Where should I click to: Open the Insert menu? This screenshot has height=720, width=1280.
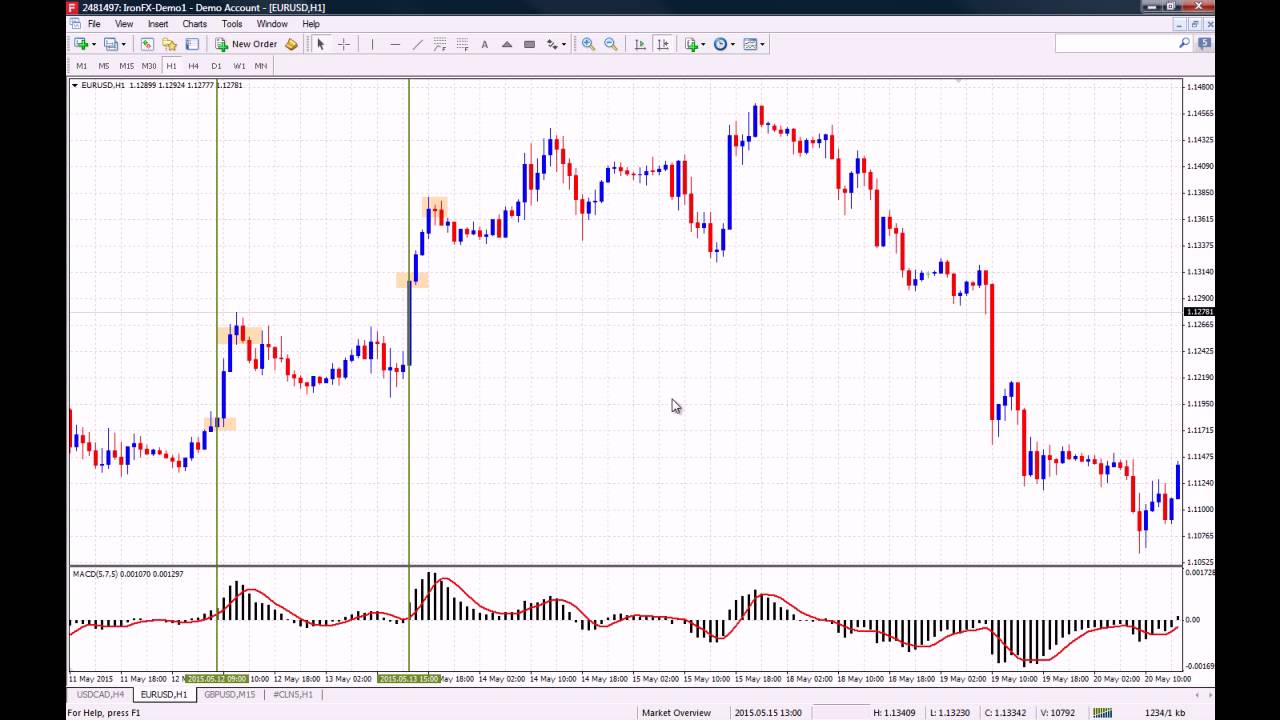click(158, 24)
